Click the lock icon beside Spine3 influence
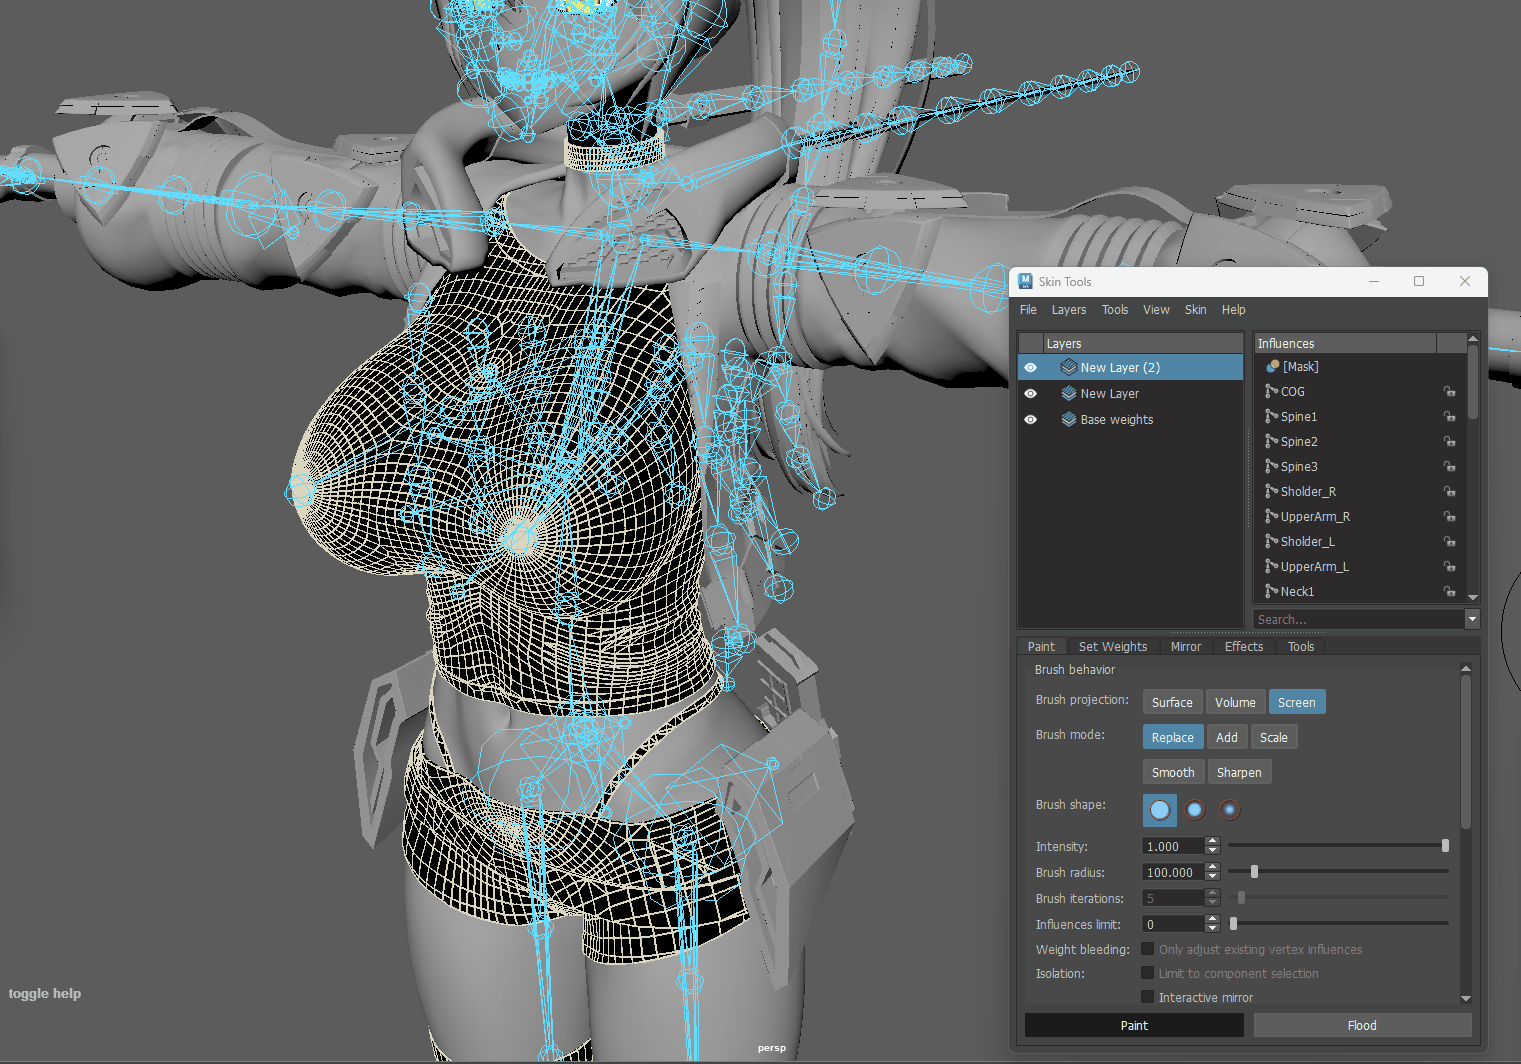 [1449, 467]
